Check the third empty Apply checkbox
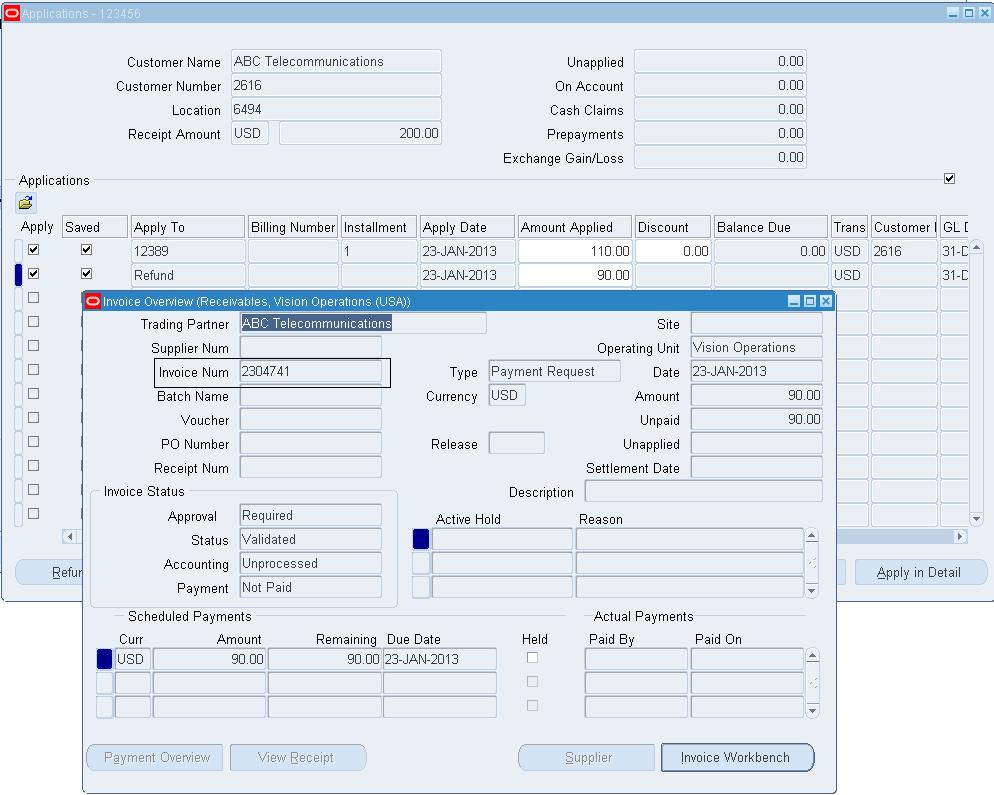This screenshot has width=994, height=795. coord(34,346)
